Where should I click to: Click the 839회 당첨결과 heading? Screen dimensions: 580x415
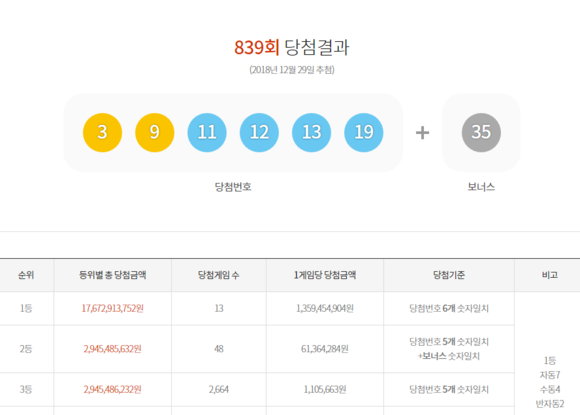click(291, 47)
